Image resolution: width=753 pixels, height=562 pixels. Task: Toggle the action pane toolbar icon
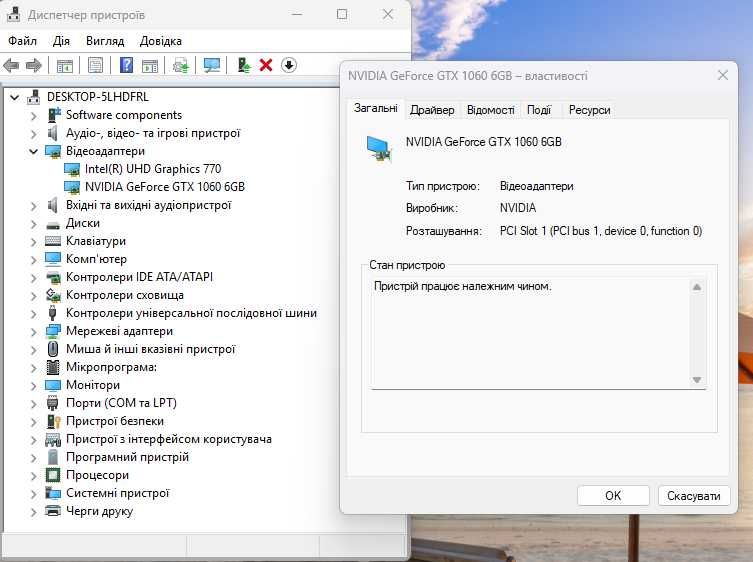(x=150, y=65)
